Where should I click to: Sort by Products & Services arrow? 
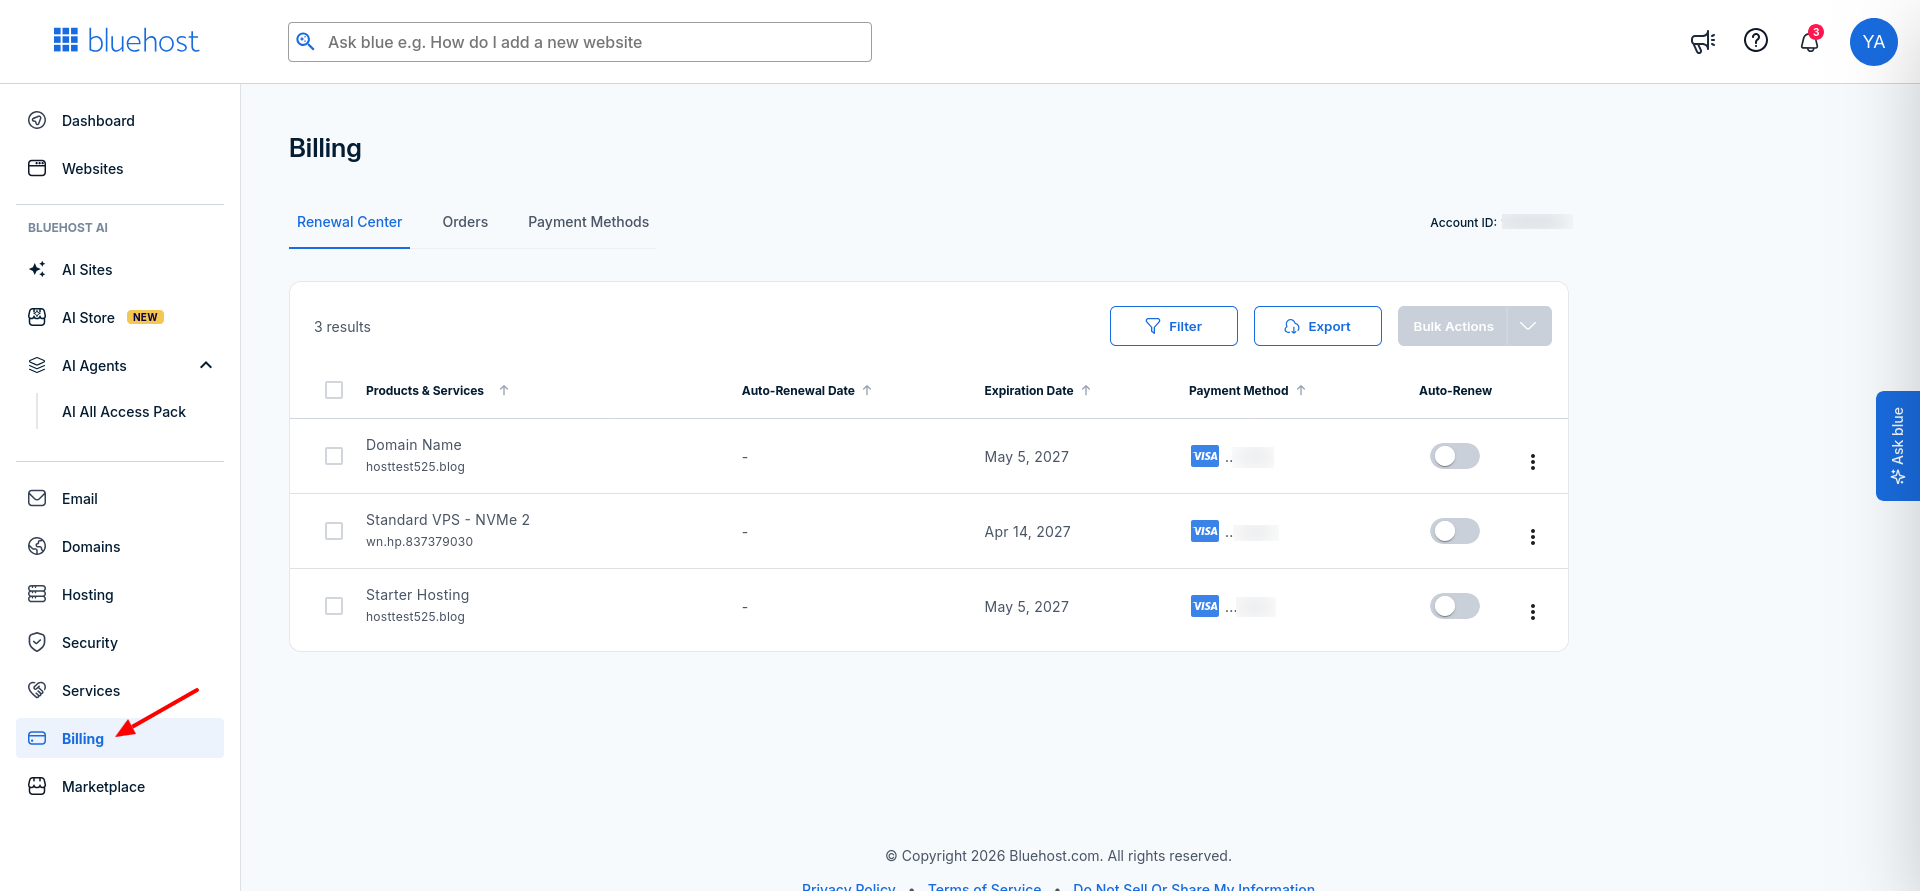pos(504,390)
